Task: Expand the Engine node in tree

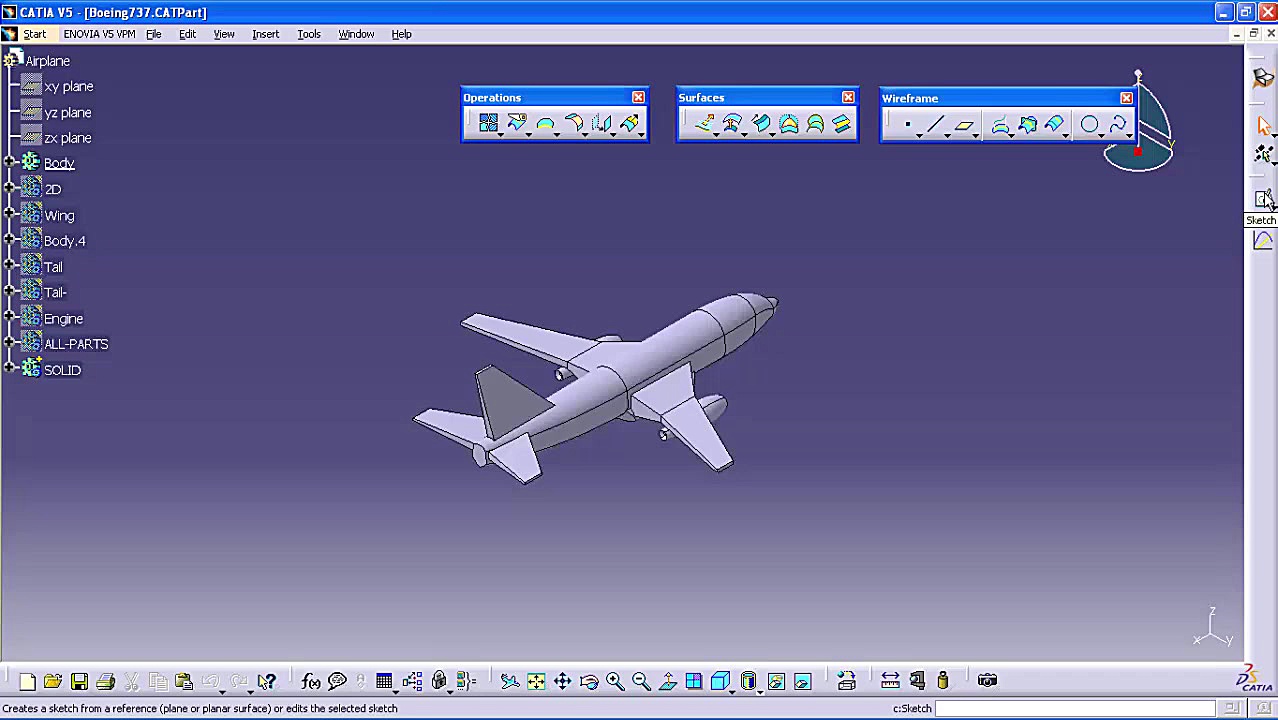Action: click(9, 317)
